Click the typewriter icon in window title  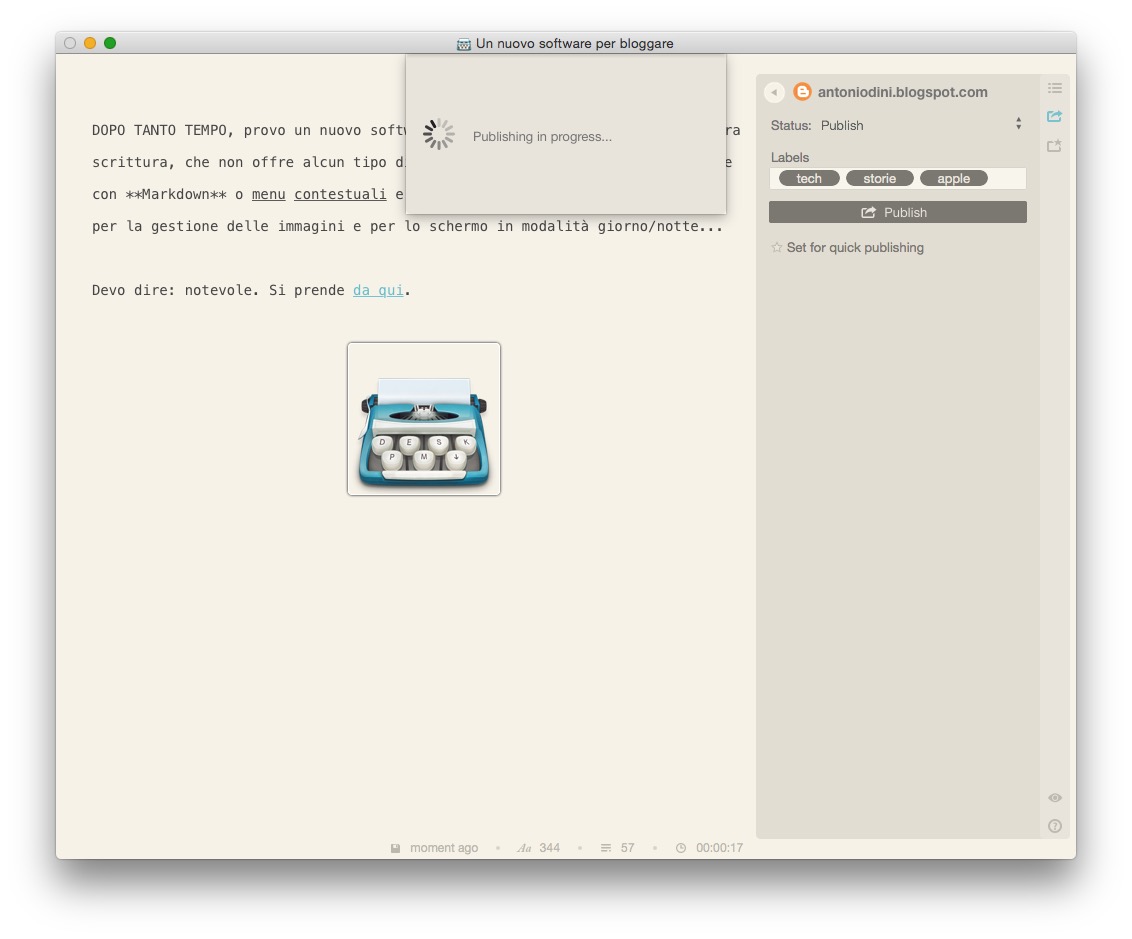463,44
